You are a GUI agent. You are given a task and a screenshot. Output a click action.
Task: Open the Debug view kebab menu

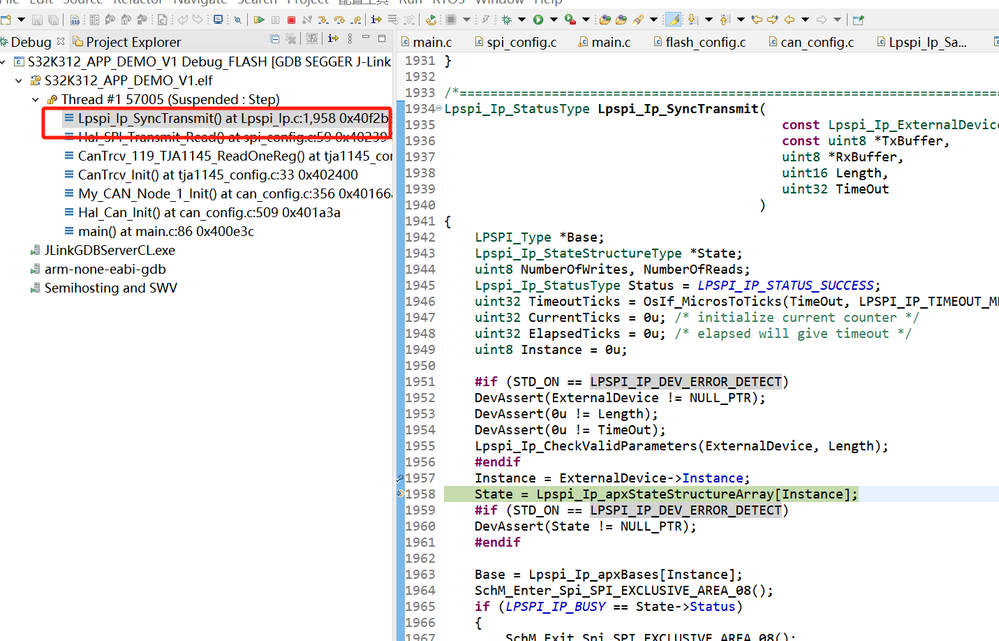tap(350, 40)
